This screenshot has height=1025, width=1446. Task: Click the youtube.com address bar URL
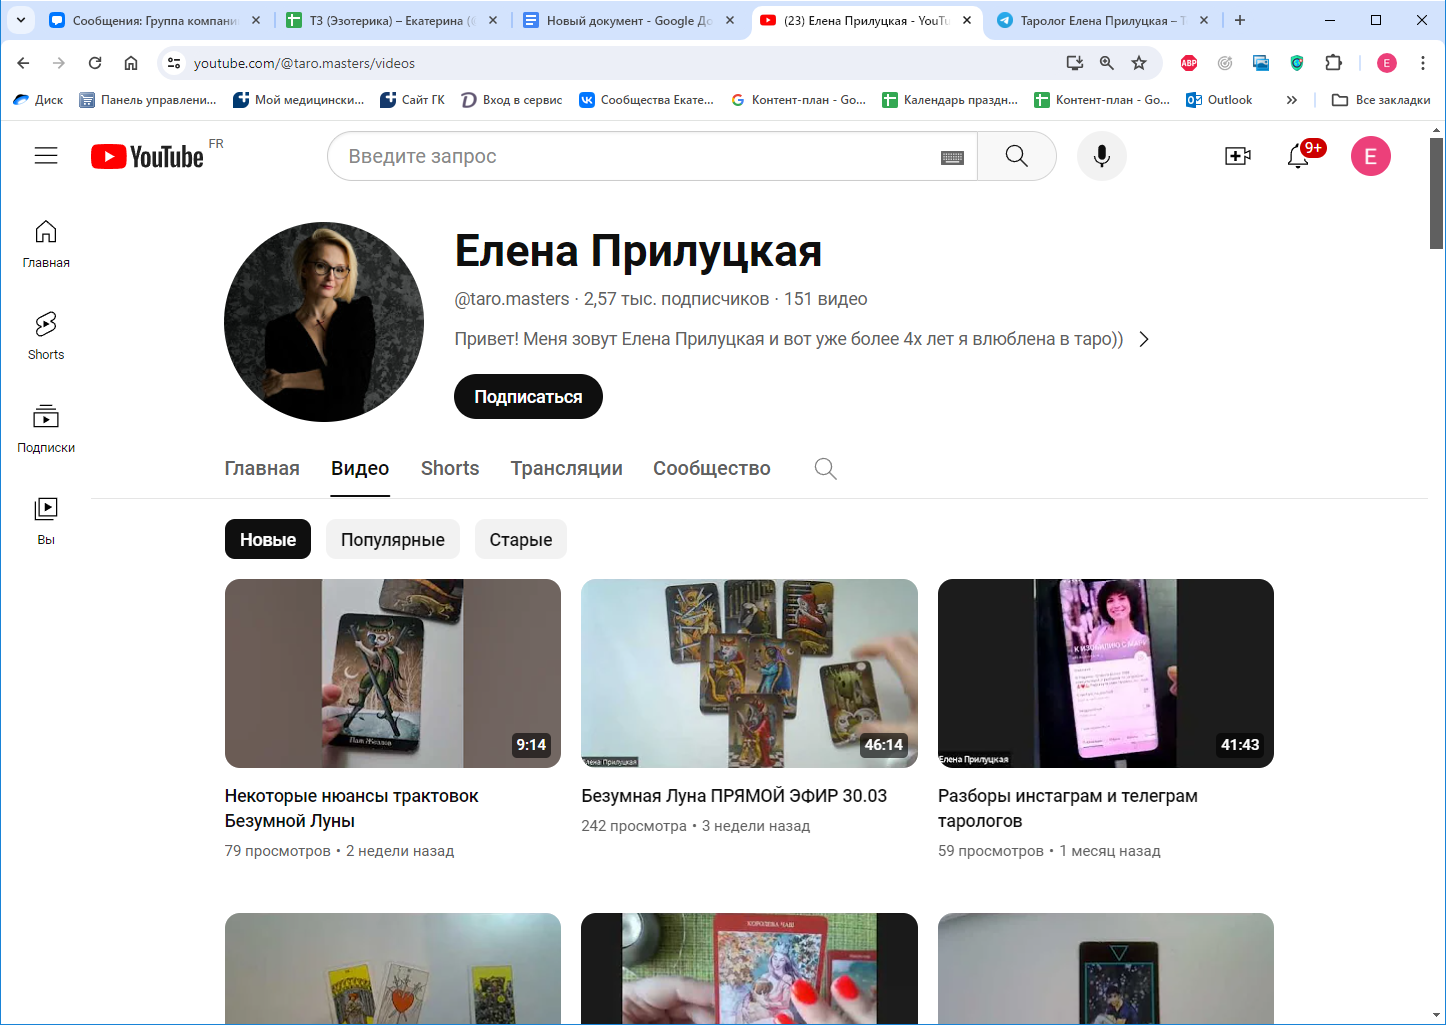[304, 63]
